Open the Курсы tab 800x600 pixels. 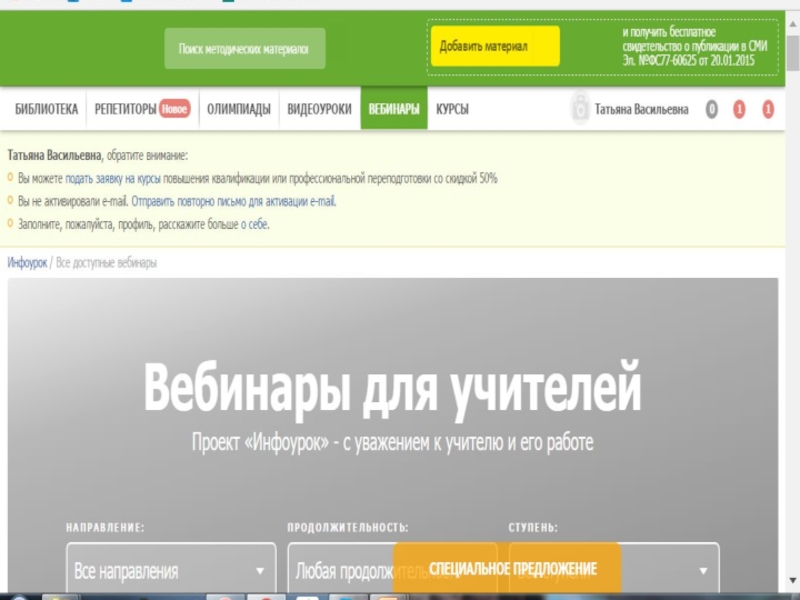[x=452, y=109]
